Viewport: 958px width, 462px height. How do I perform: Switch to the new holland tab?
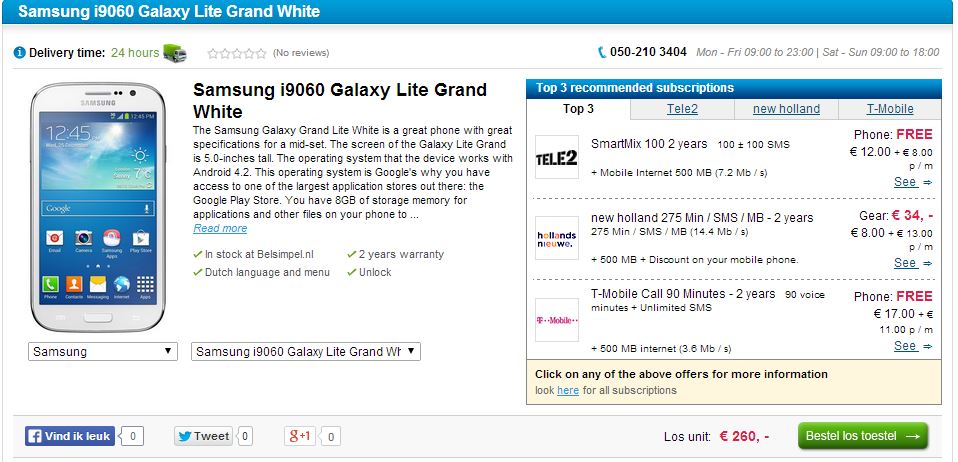(x=786, y=109)
